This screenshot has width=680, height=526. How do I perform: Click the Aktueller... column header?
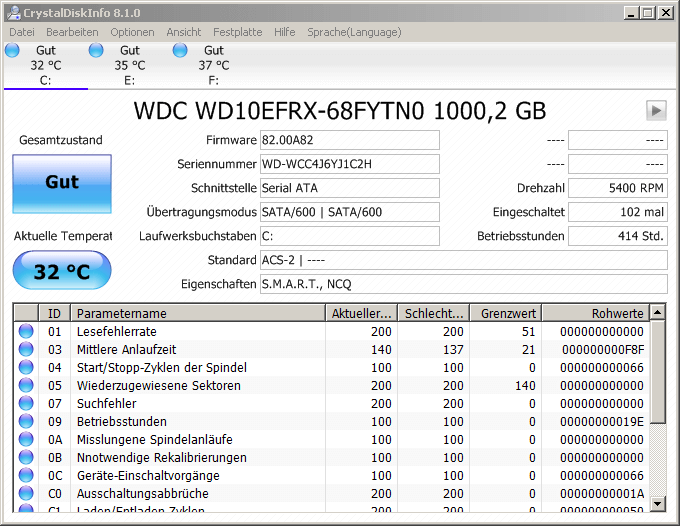coord(361,313)
